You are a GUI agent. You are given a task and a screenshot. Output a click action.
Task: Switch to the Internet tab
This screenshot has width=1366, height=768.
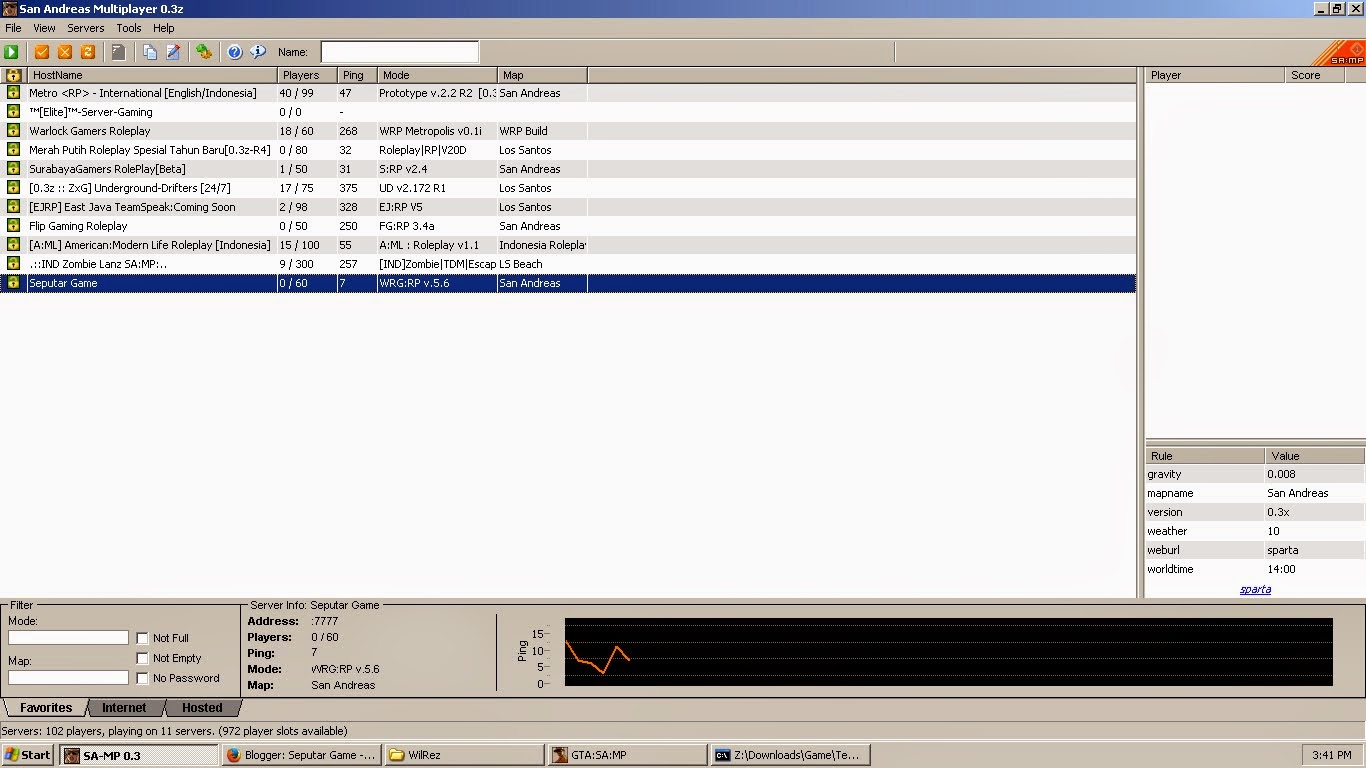pos(124,708)
